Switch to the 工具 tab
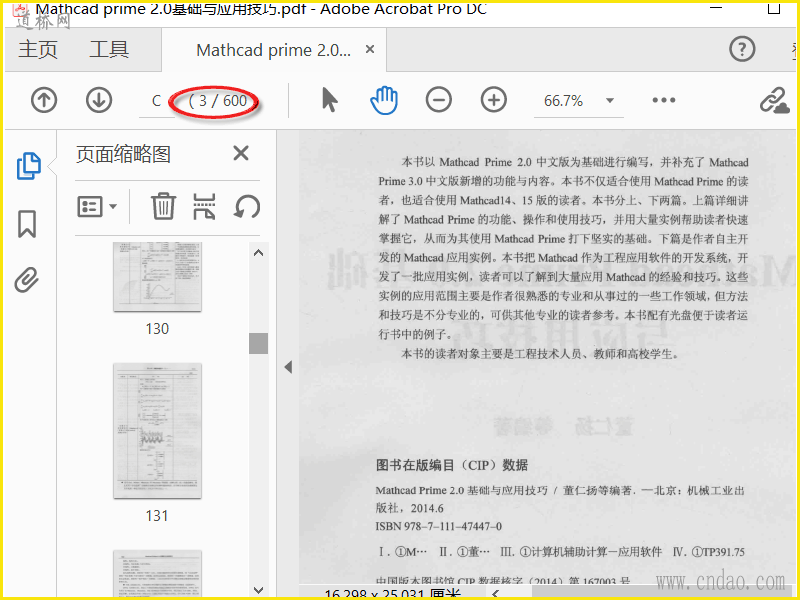 tap(109, 49)
